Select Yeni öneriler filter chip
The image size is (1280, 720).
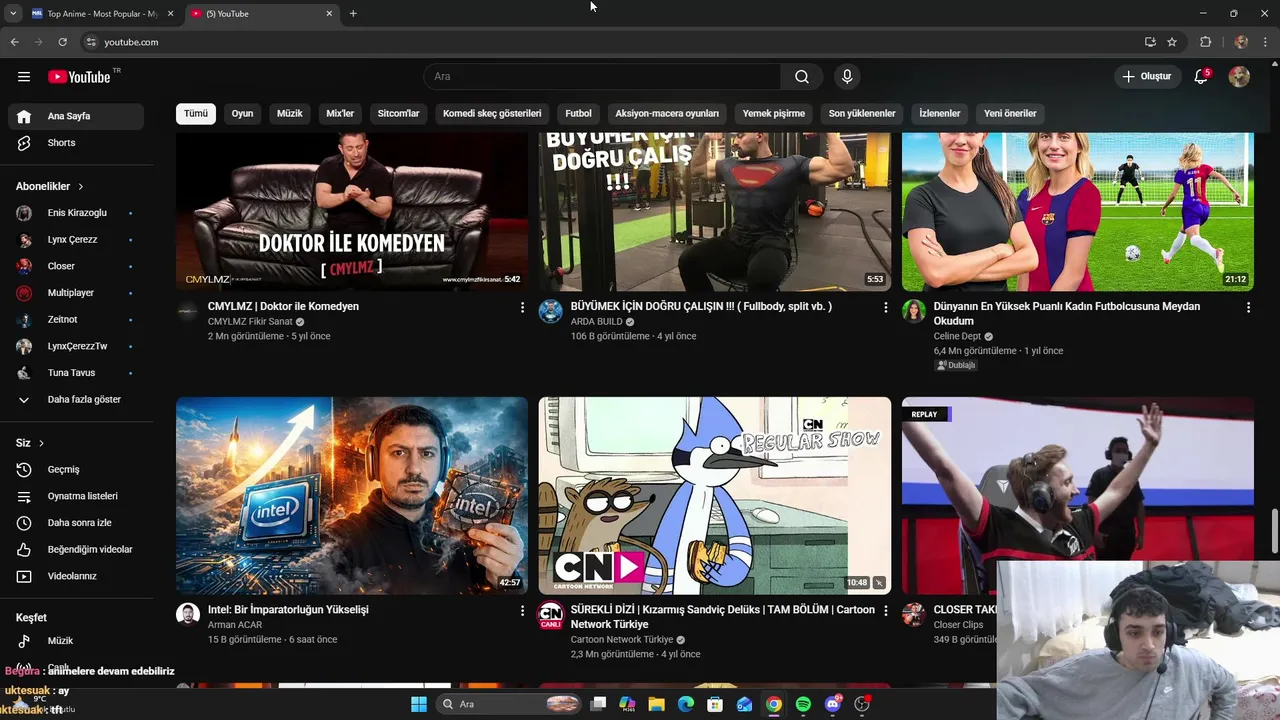pyautogui.click(x=1010, y=114)
